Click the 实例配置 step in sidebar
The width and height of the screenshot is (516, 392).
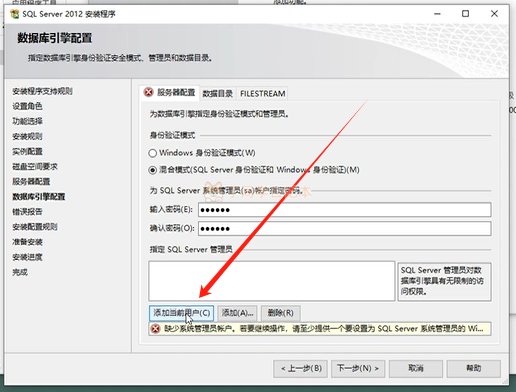(x=27, y=152)
